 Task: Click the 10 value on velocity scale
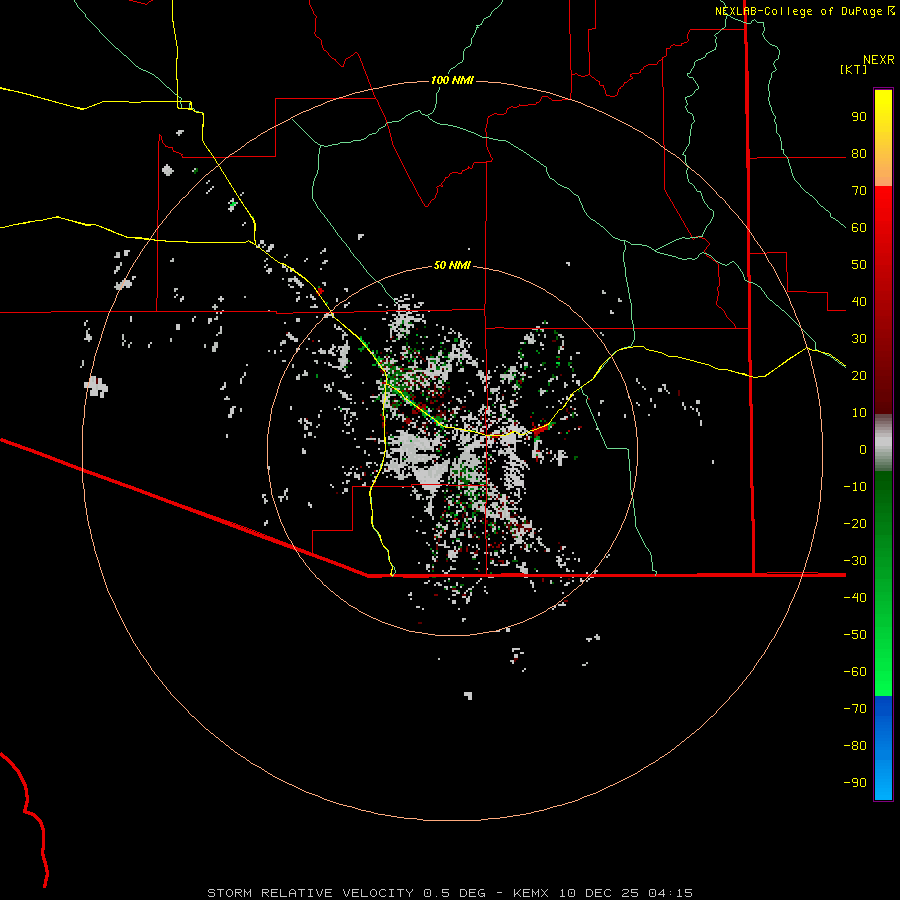pyautogui.click(x=859, y=413)
